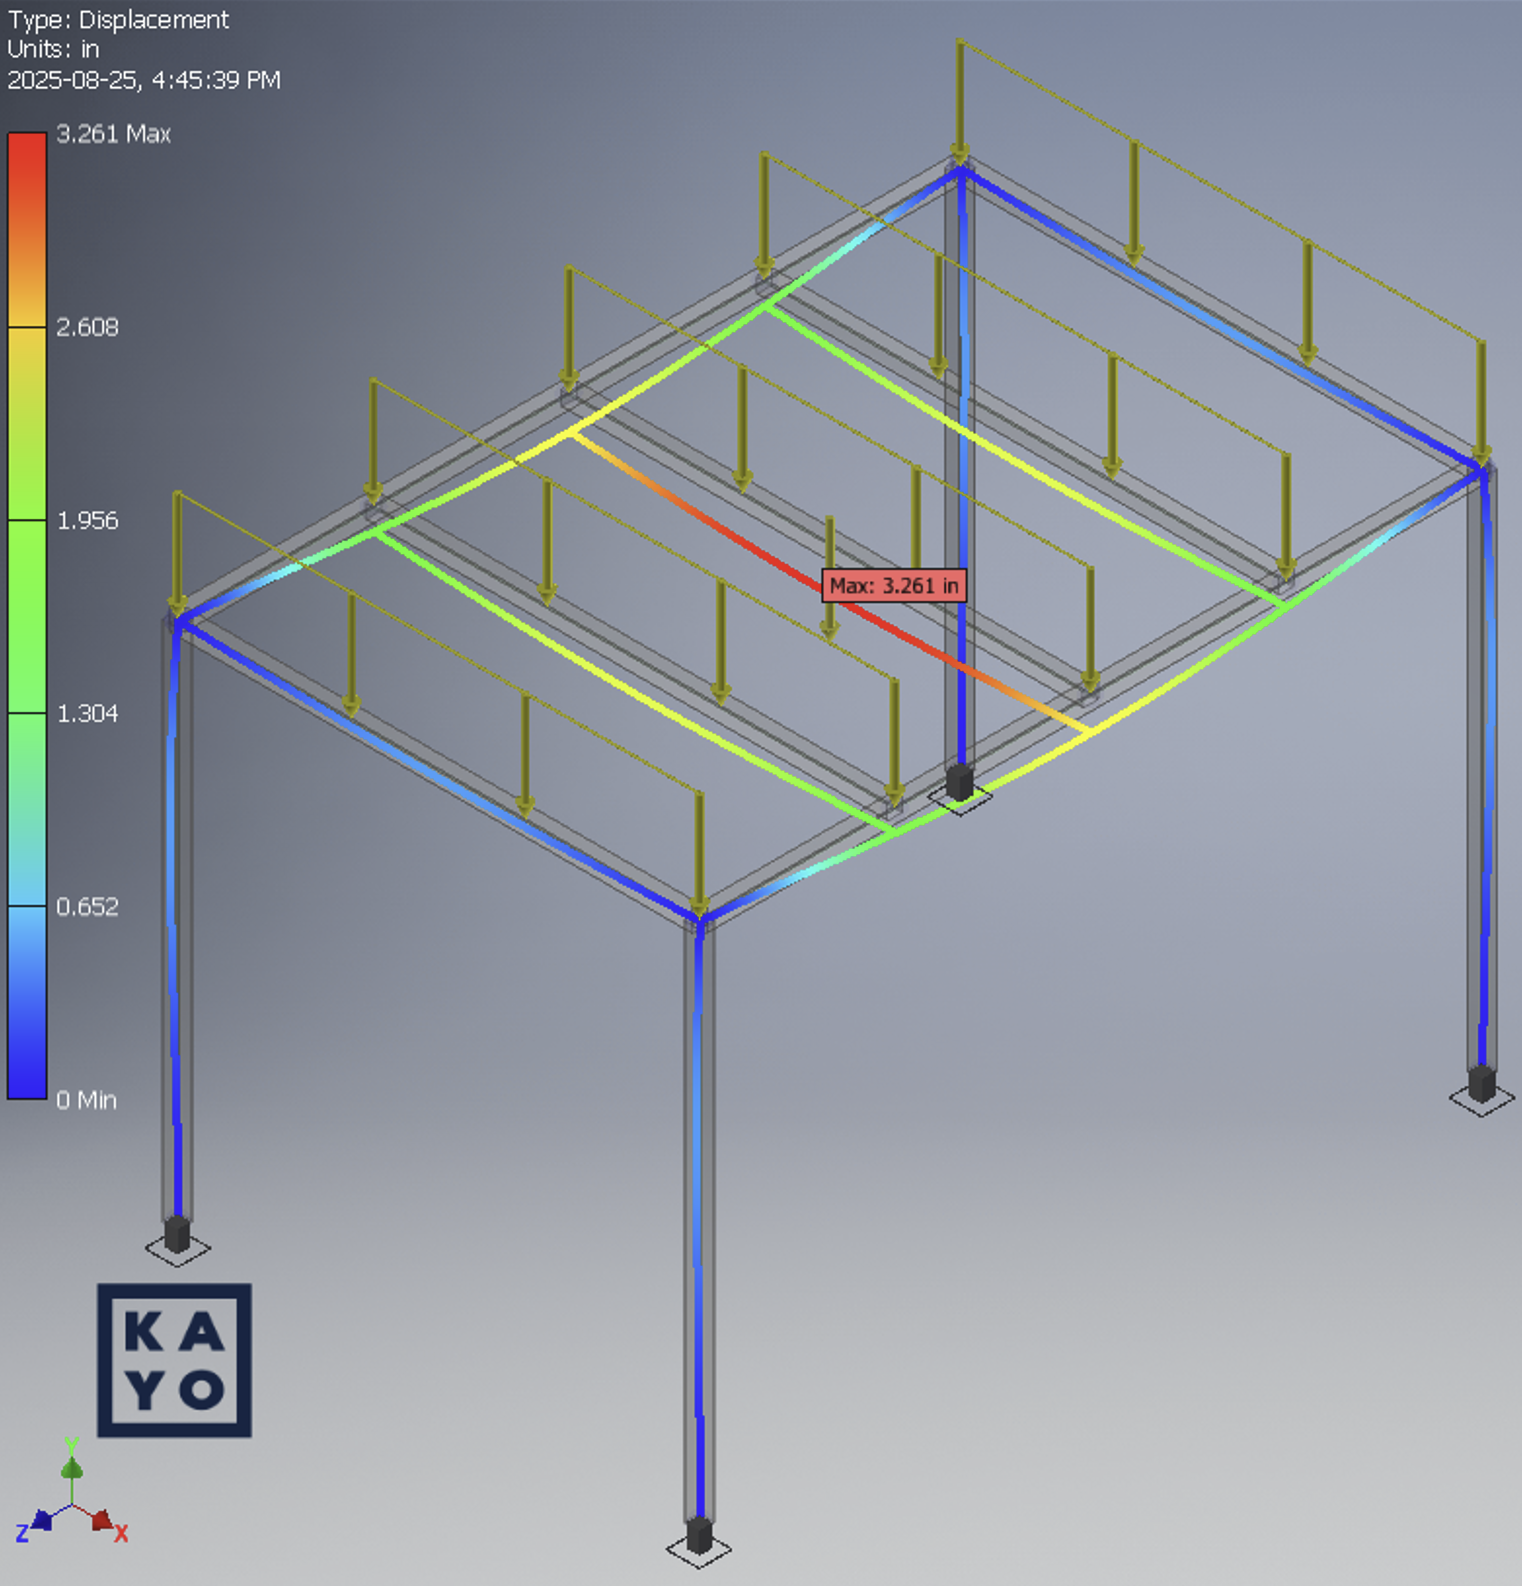1522x1586 pixels.
Task: Click the green Y axis arrow of the triad
Action: click(x=72, y=1468)
